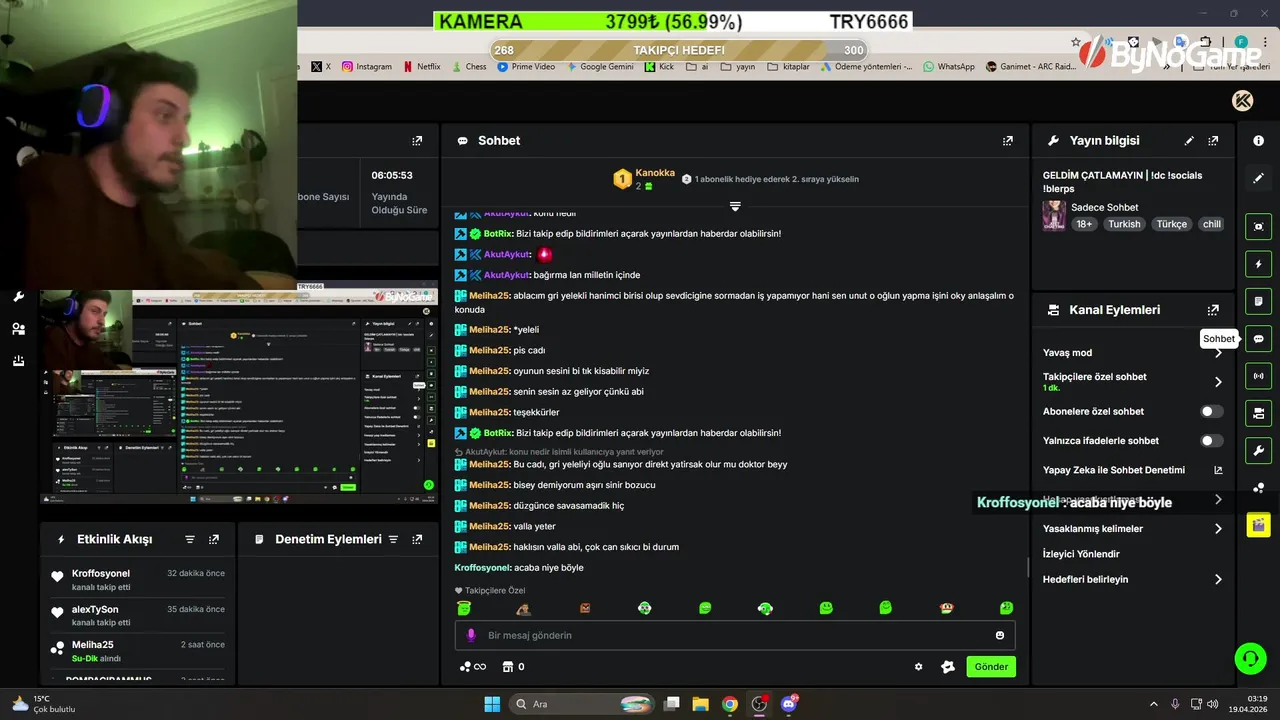Open the Google Gemini bookmark
Screen dimensions: 1280x720
[x=600, y=67]
